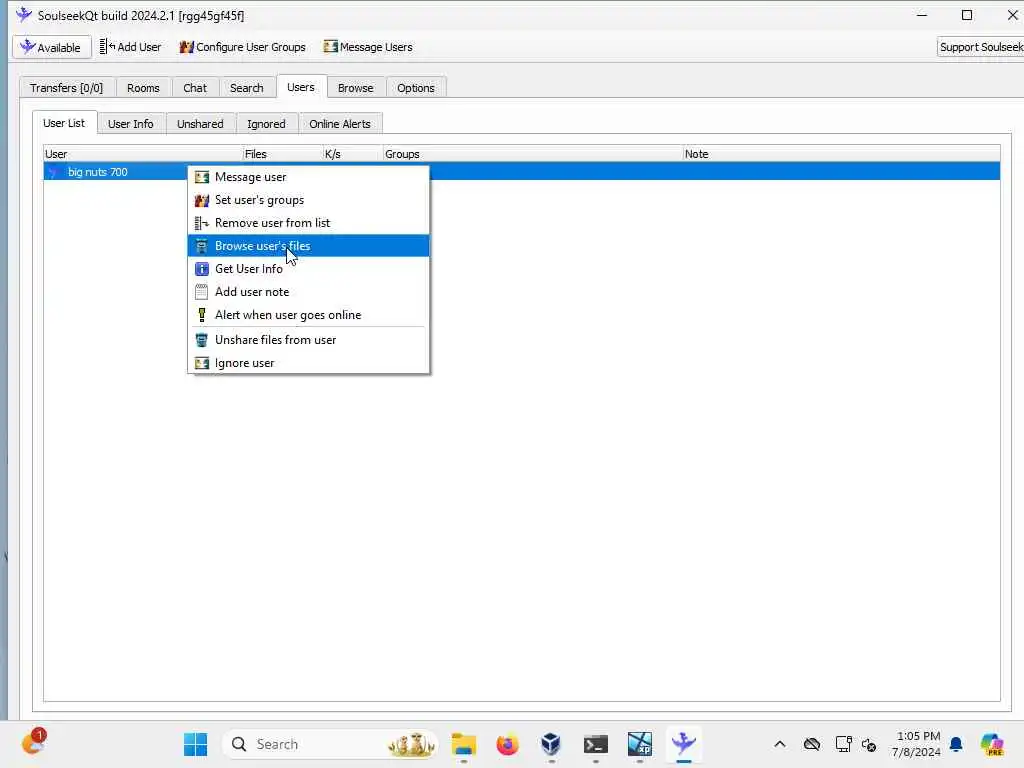This screenshot has width=1024, height=768.
Task: Click Message Users in the toolbar
Action: [x=368, y=47]
